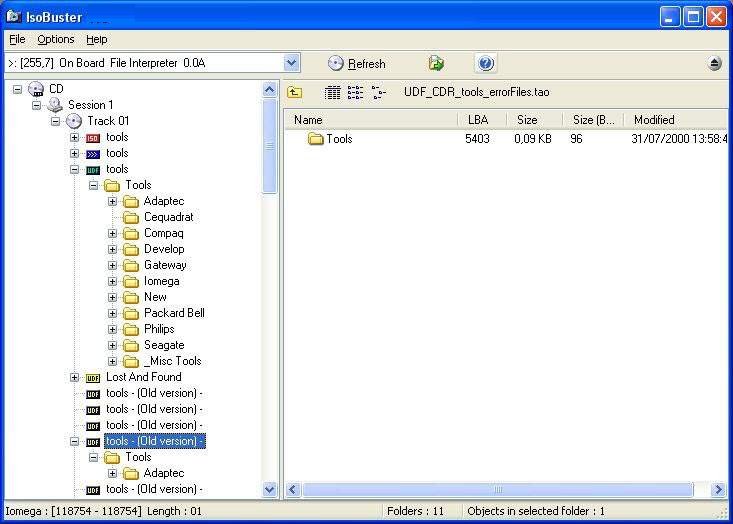Click the Refresh button
Image resolution: width=733 pixels, height=524 pixels.
point(357,64)
